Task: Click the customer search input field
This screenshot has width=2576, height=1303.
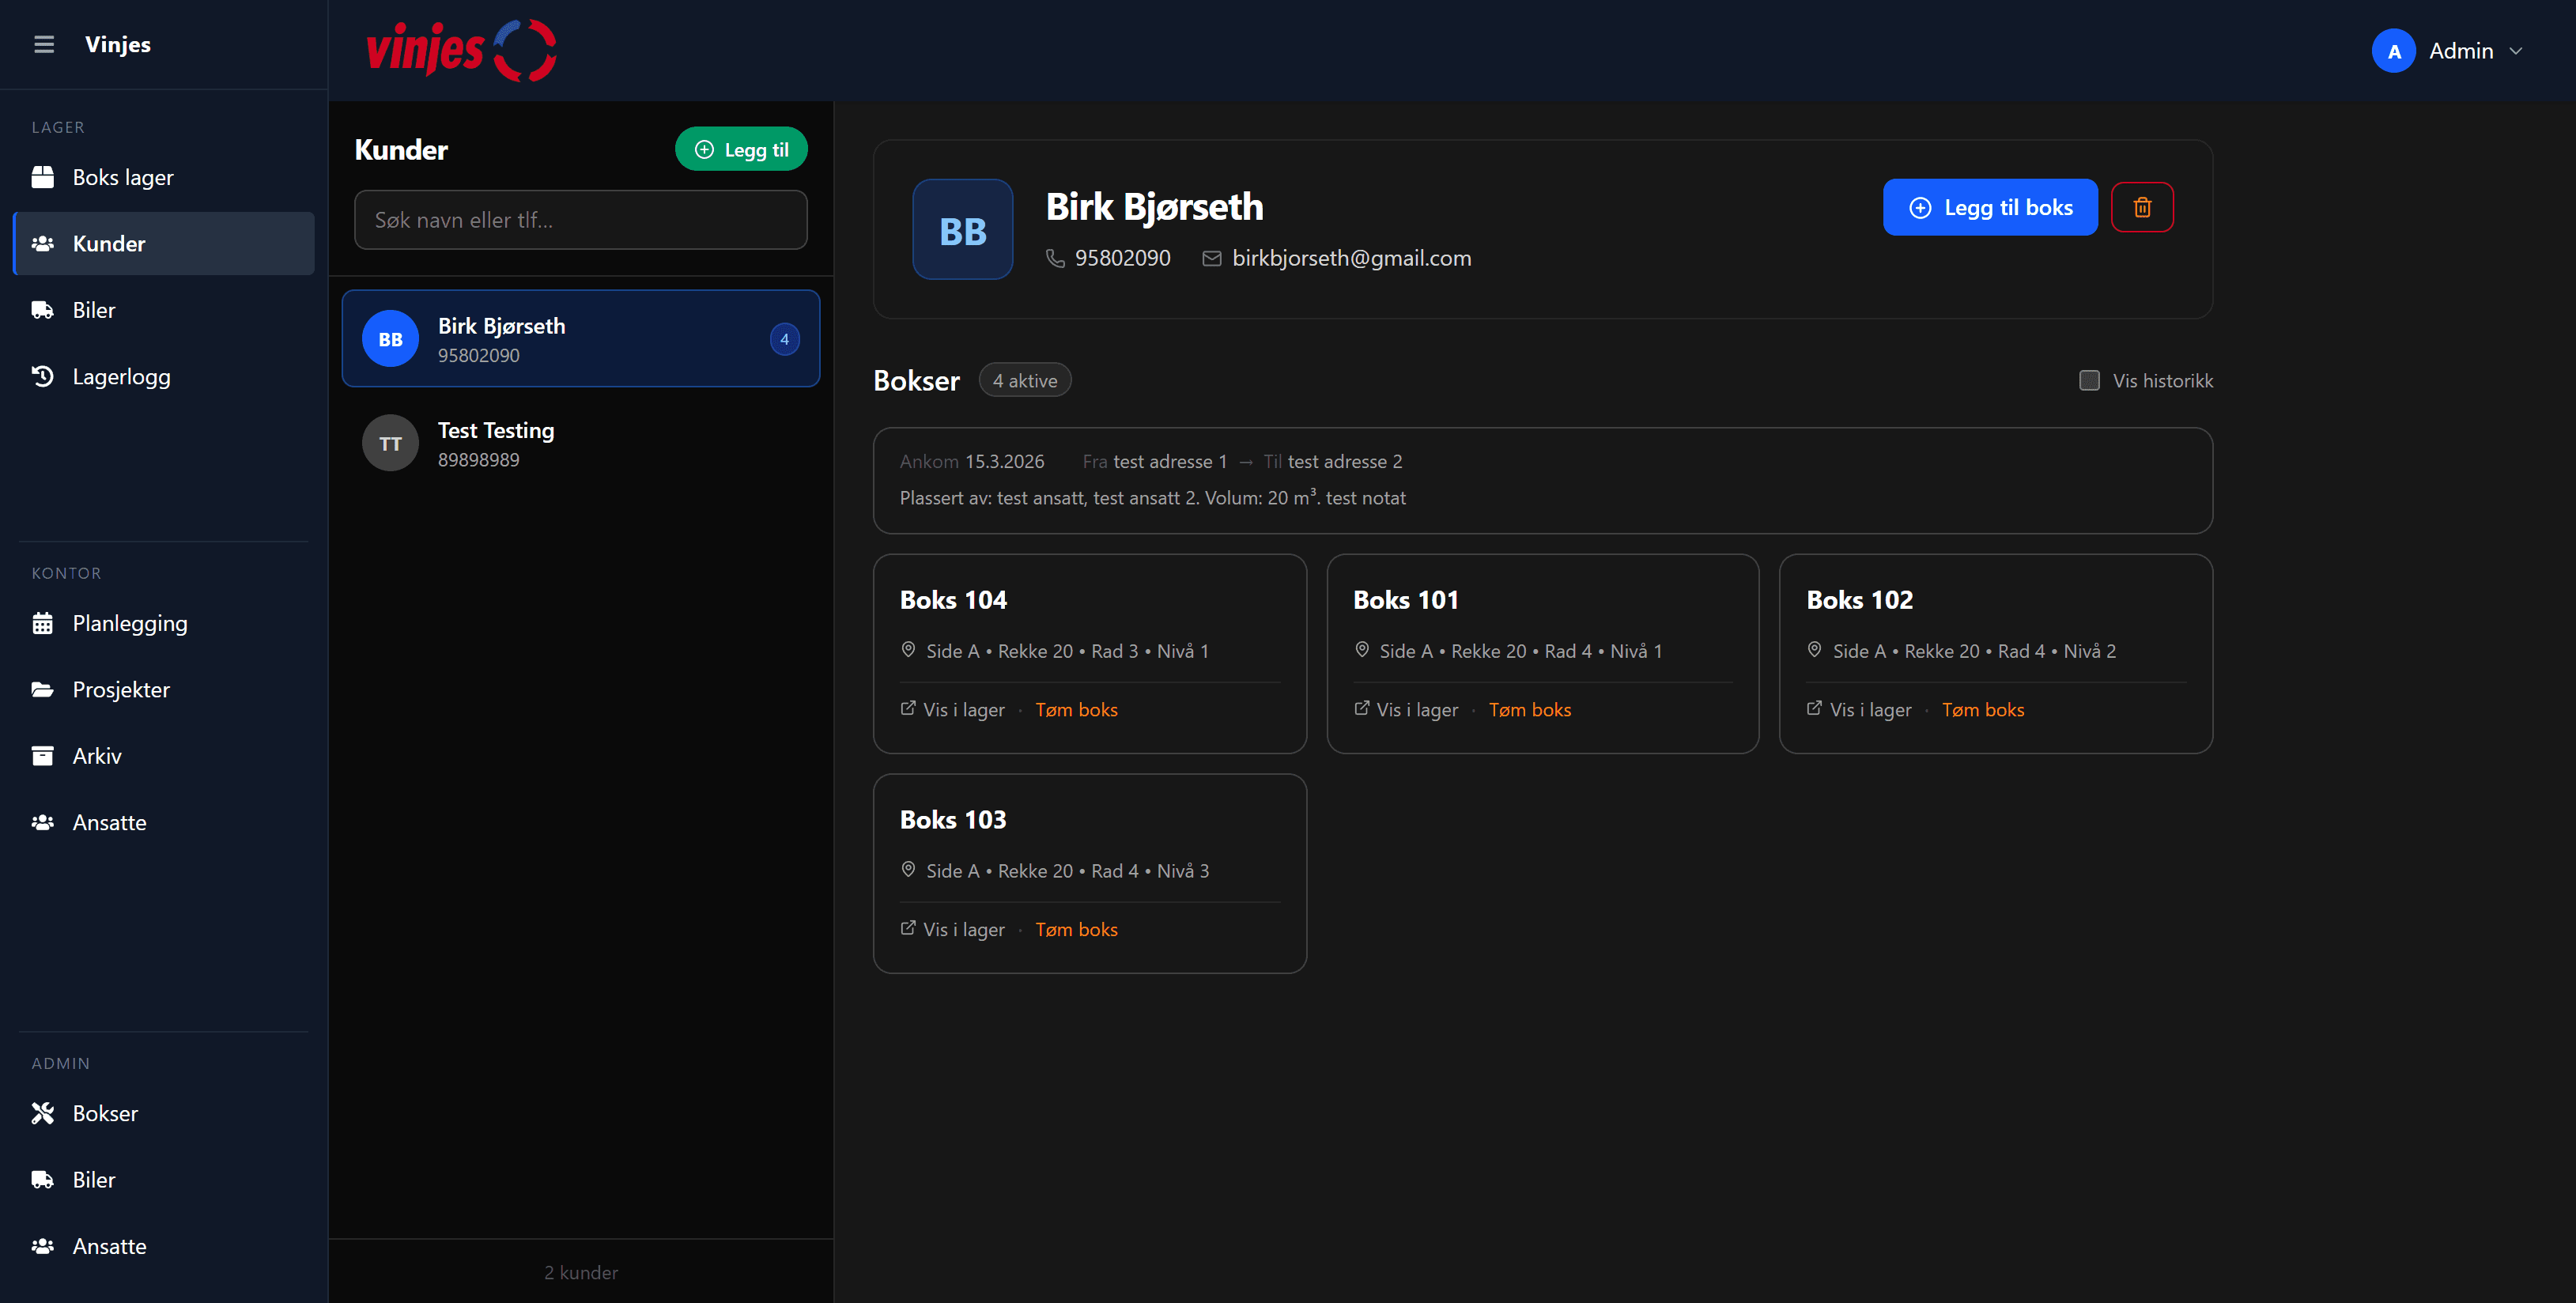Action: click(x=580, y=220)
